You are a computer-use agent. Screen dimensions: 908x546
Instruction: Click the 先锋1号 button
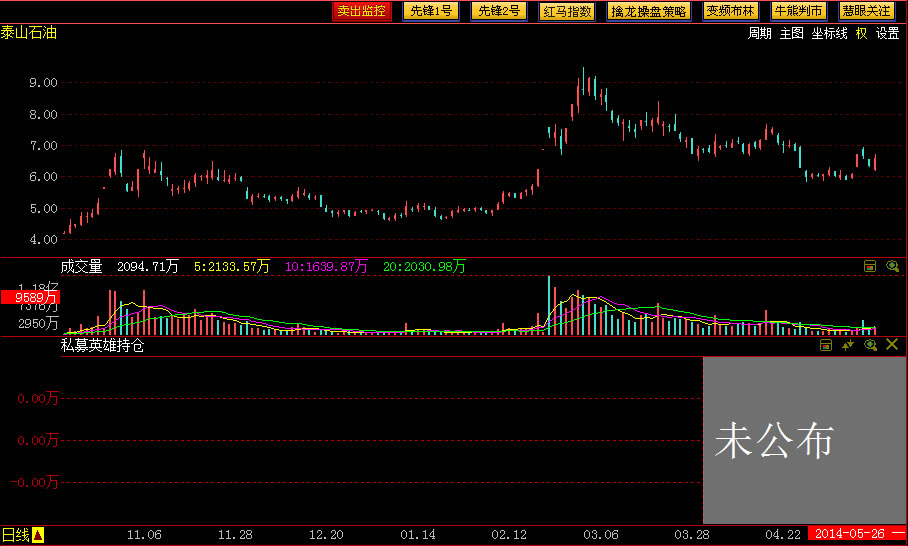pos(431,11)
